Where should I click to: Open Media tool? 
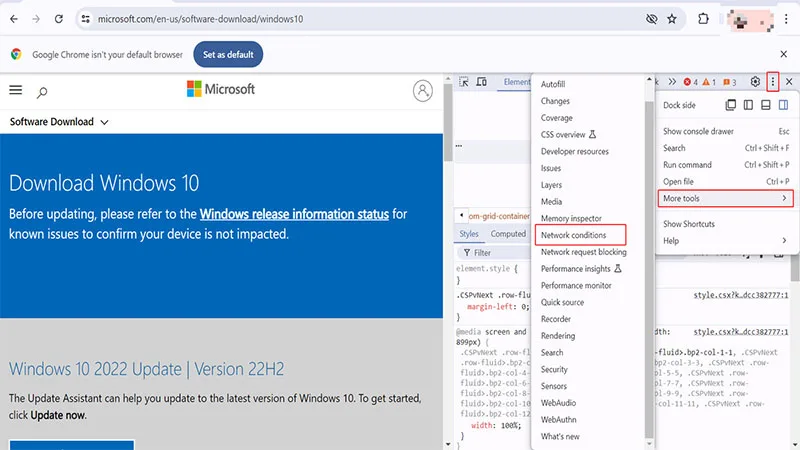(551, 202)
